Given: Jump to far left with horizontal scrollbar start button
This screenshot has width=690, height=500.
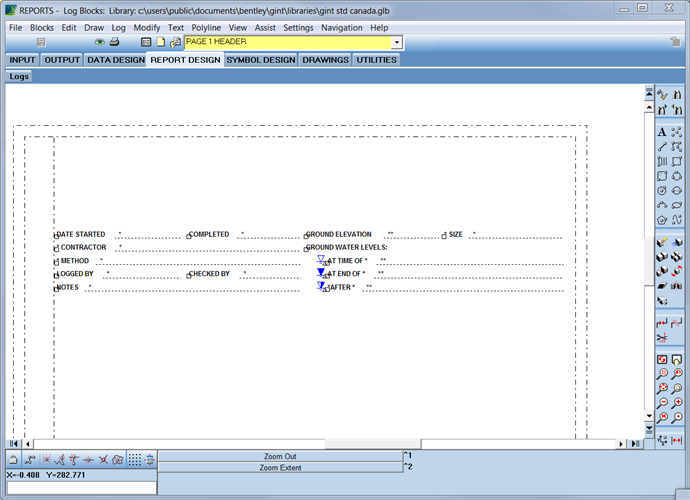Looking at the screenshot, I should 14,444.
